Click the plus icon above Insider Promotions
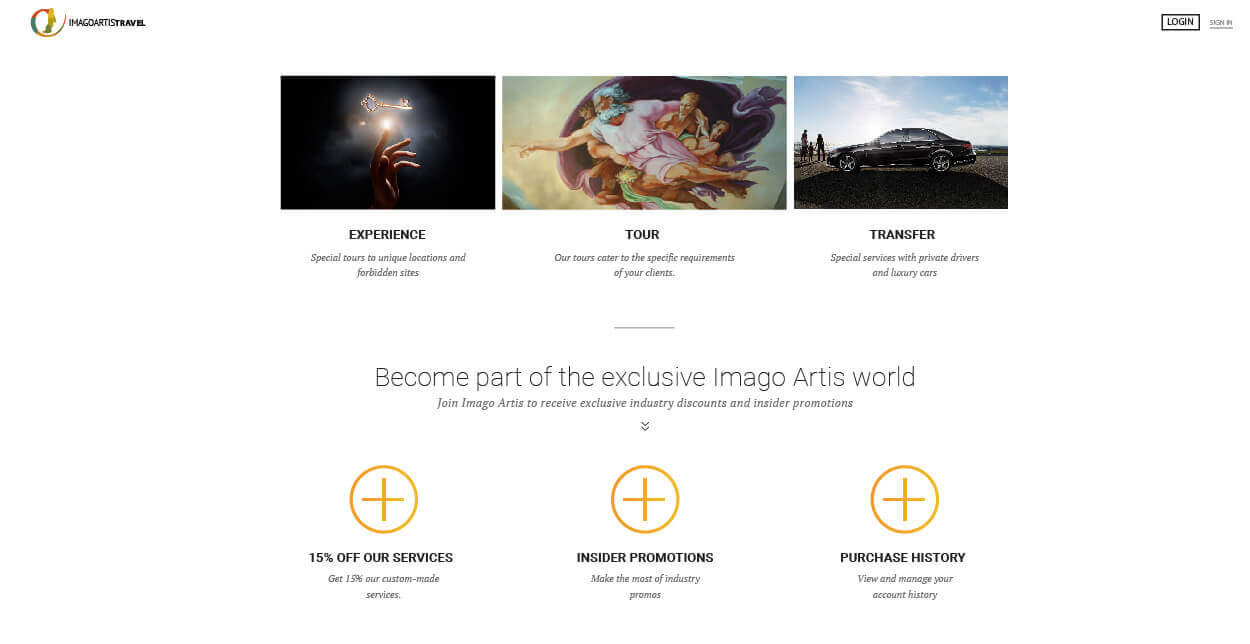This screenshot has height=644, width=1250. [x=645, y=499]
